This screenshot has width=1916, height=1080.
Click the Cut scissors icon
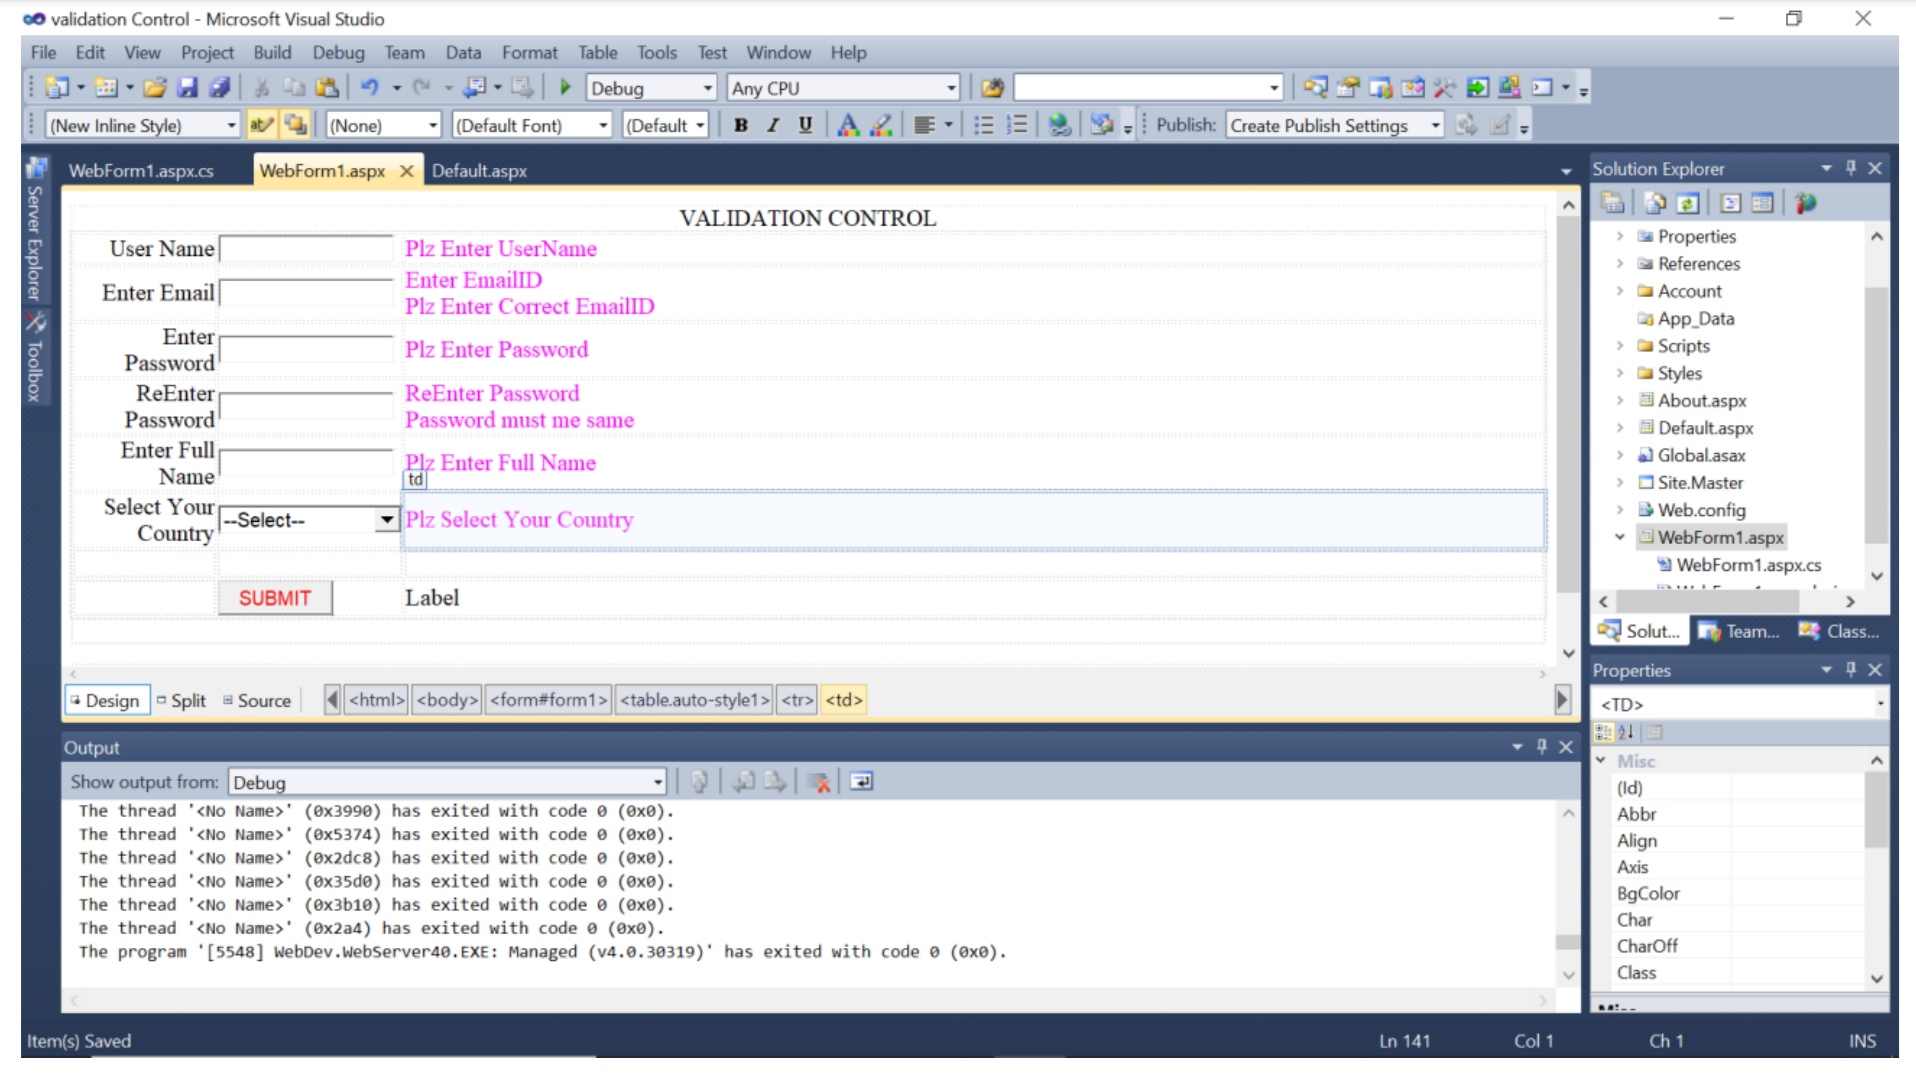(262, 88)
